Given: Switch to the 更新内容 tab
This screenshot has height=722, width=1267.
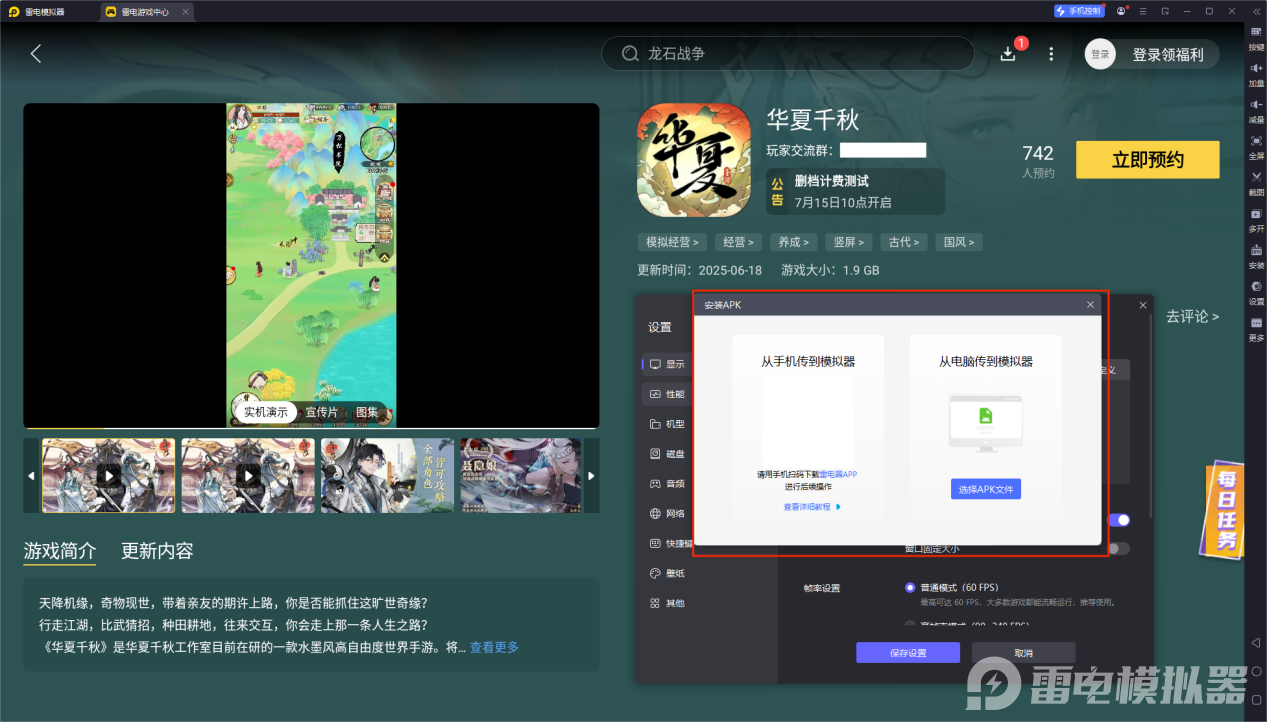Looking at the screenshot, I should (157, 551).
